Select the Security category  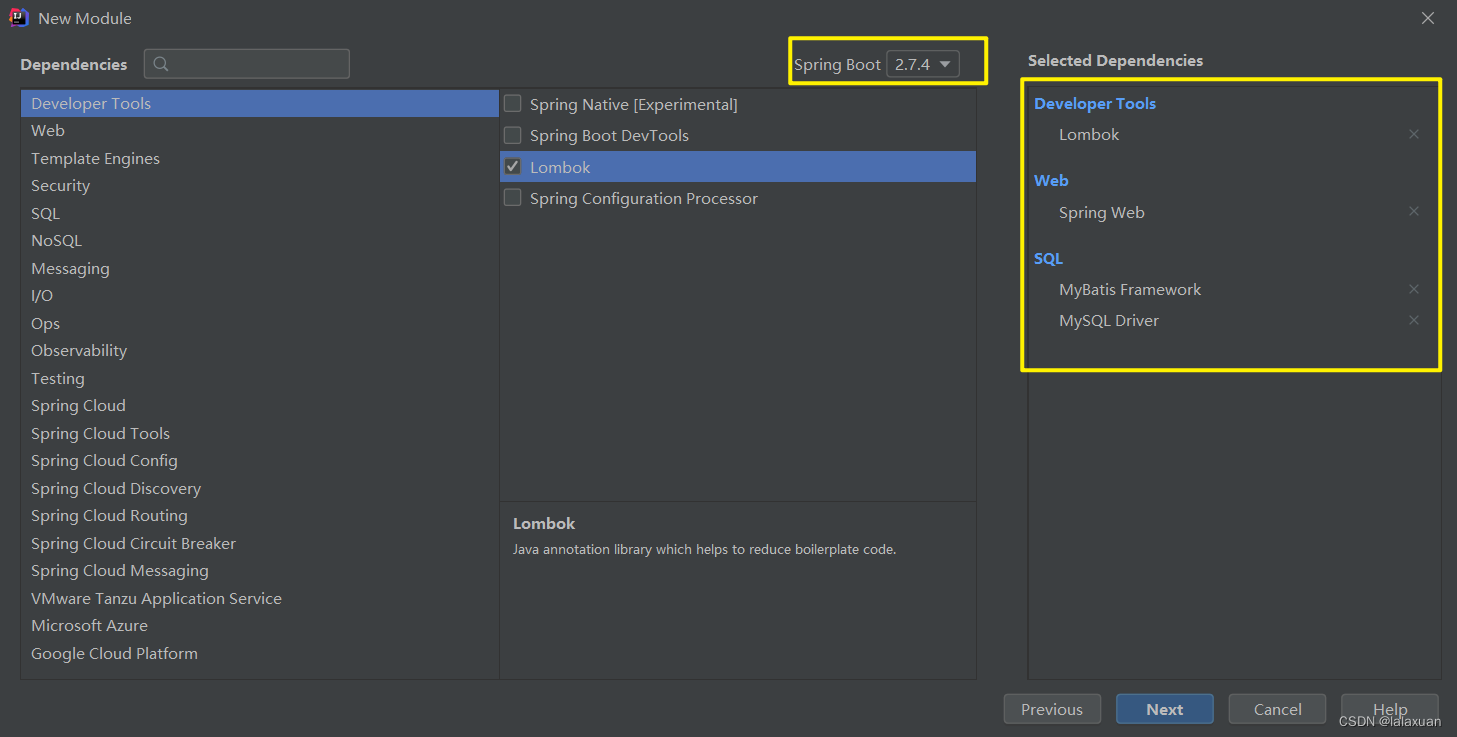point(260,186)
